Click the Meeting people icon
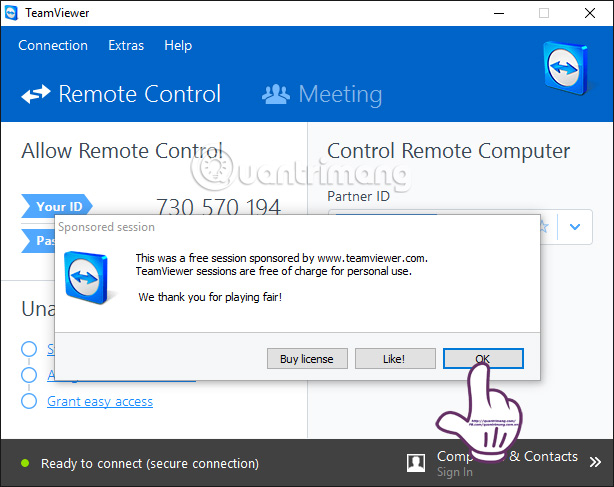 click(276, 94)
